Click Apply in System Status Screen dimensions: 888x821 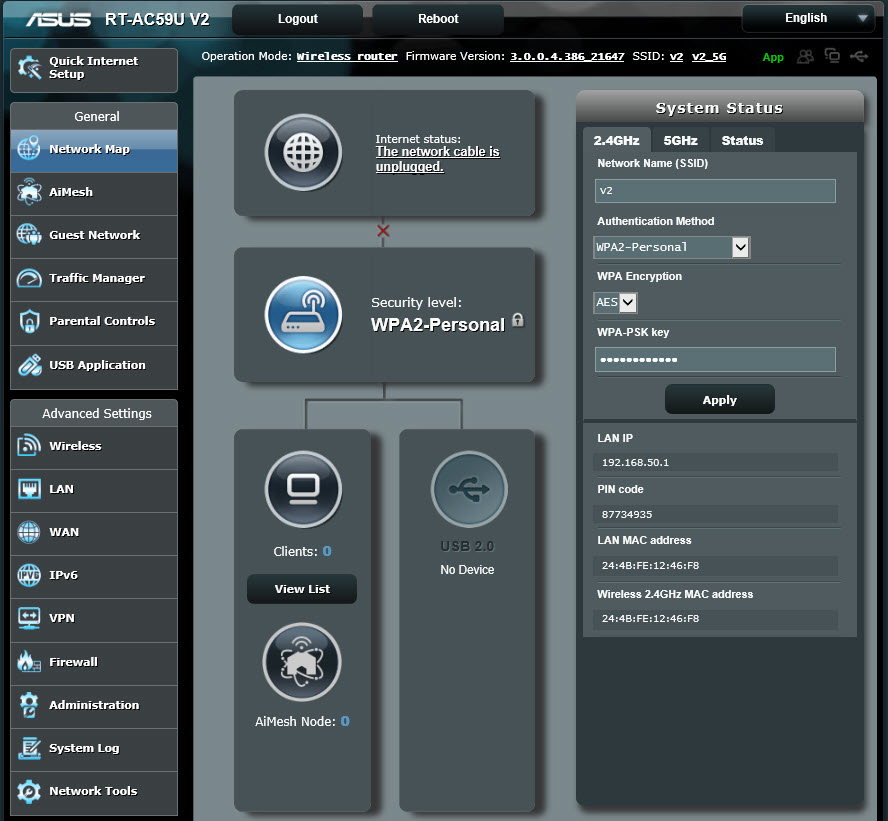click(719, 400)
